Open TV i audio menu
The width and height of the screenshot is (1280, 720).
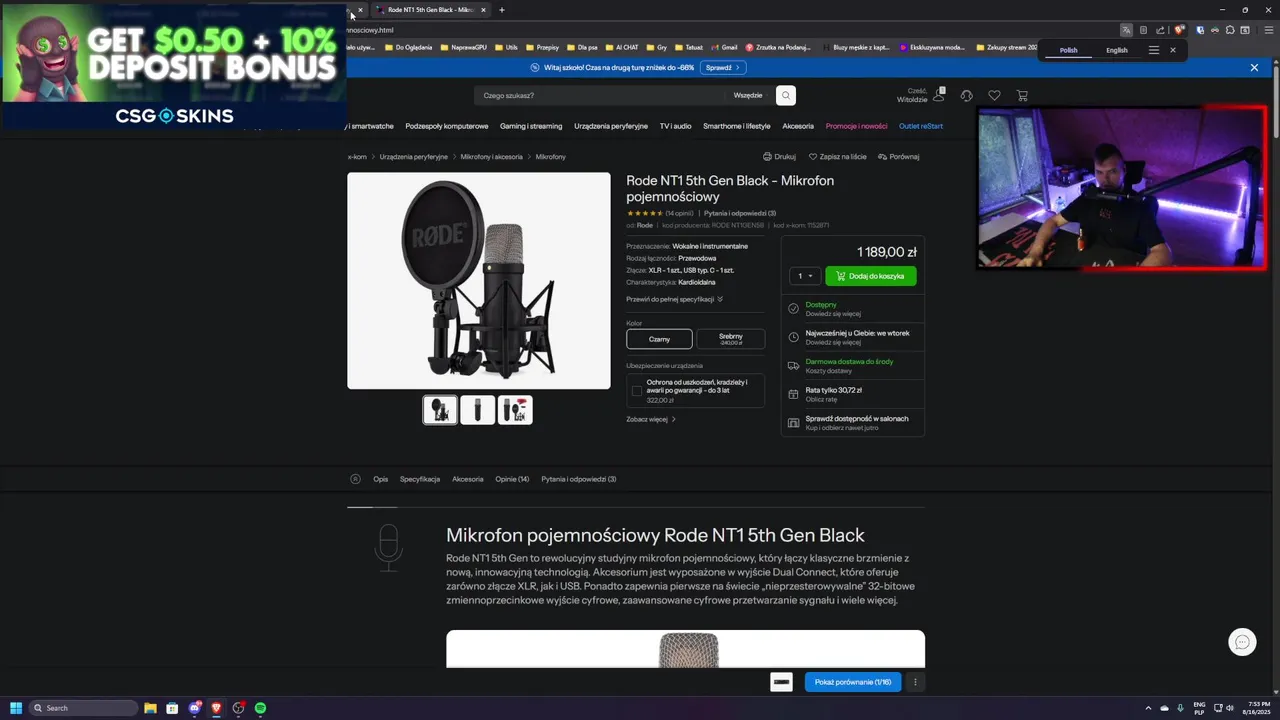pyautogui.click(x=675, y=126)
